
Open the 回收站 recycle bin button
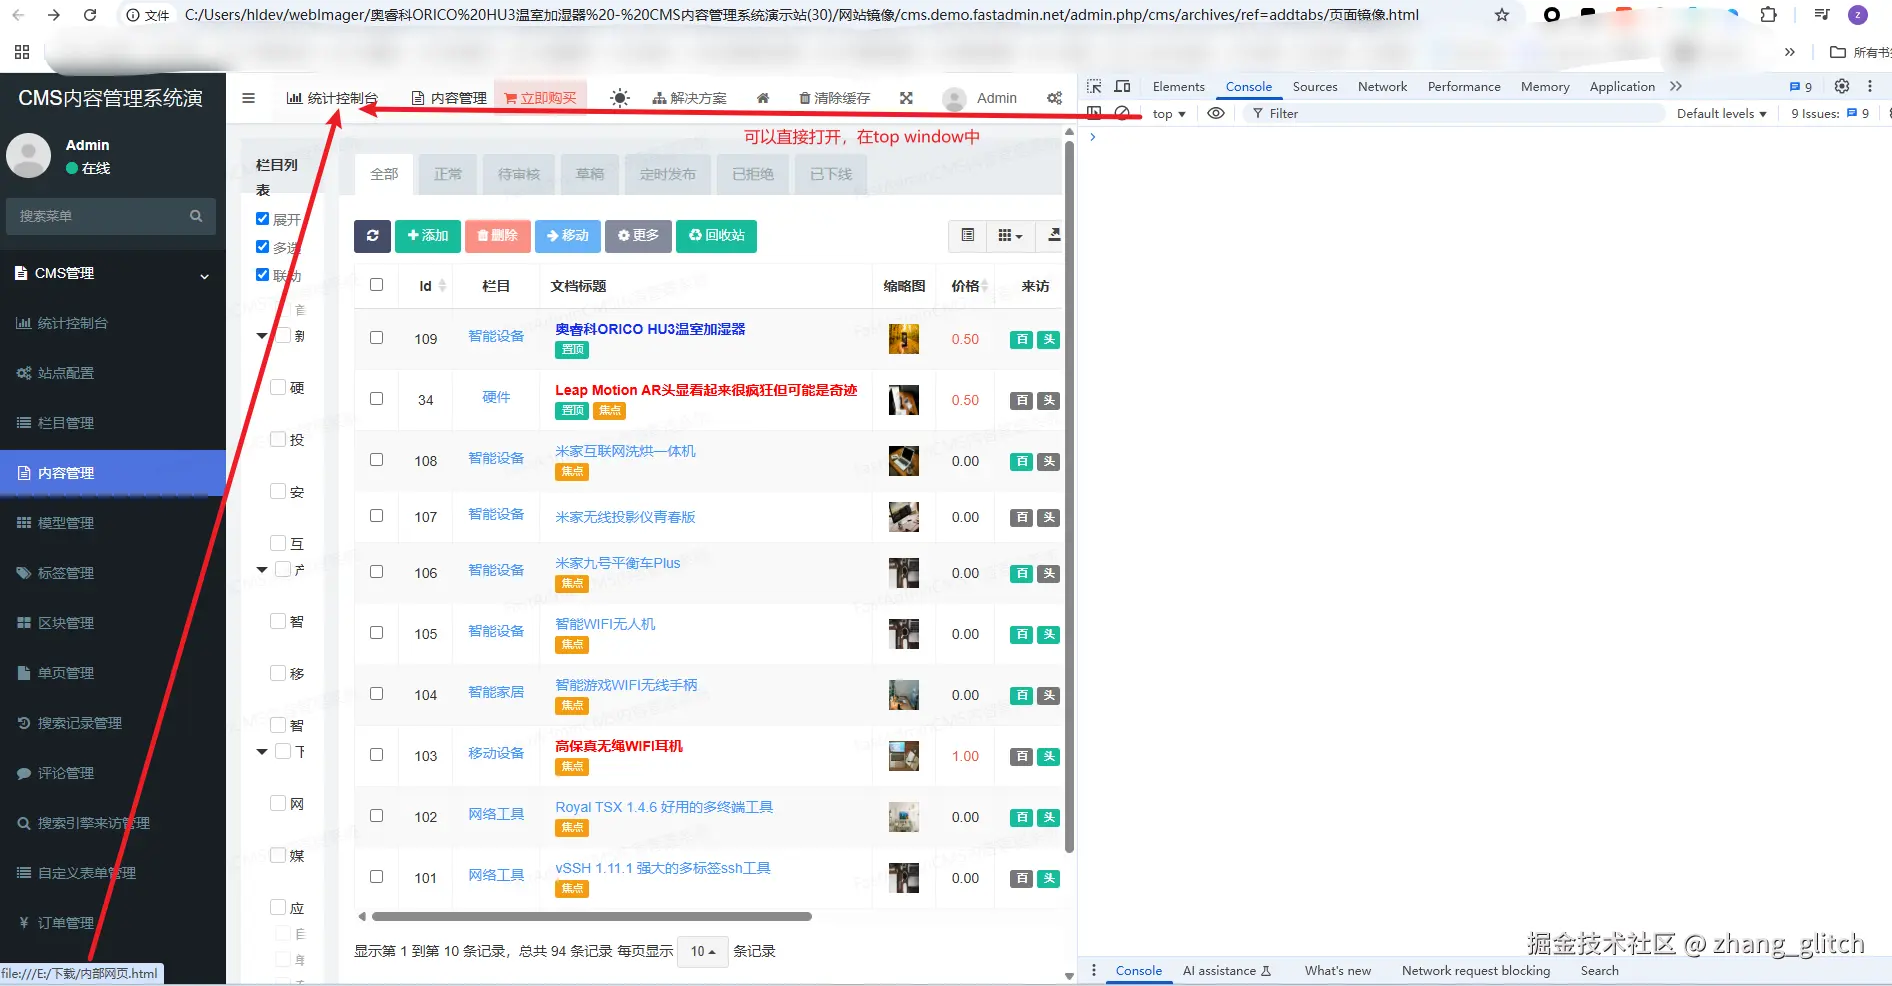click(716, 236)
